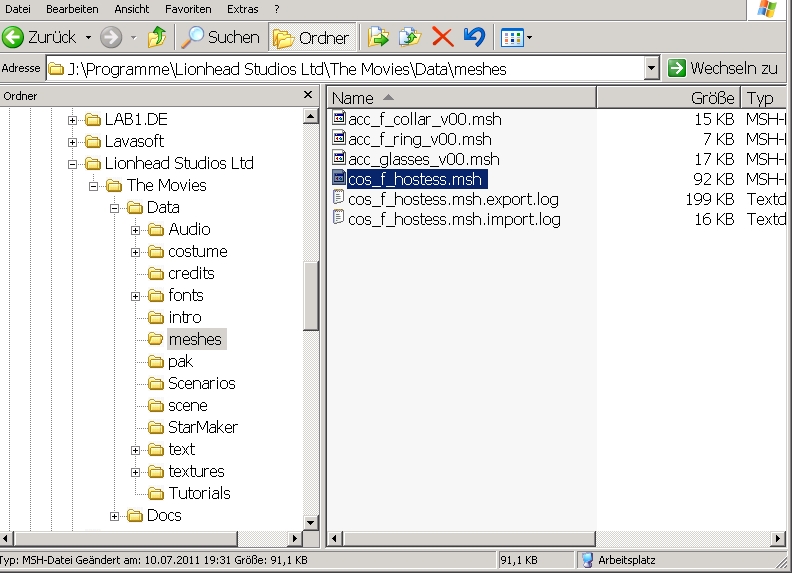Toggle the Ordner folder pane button

[x=312, y=38]
